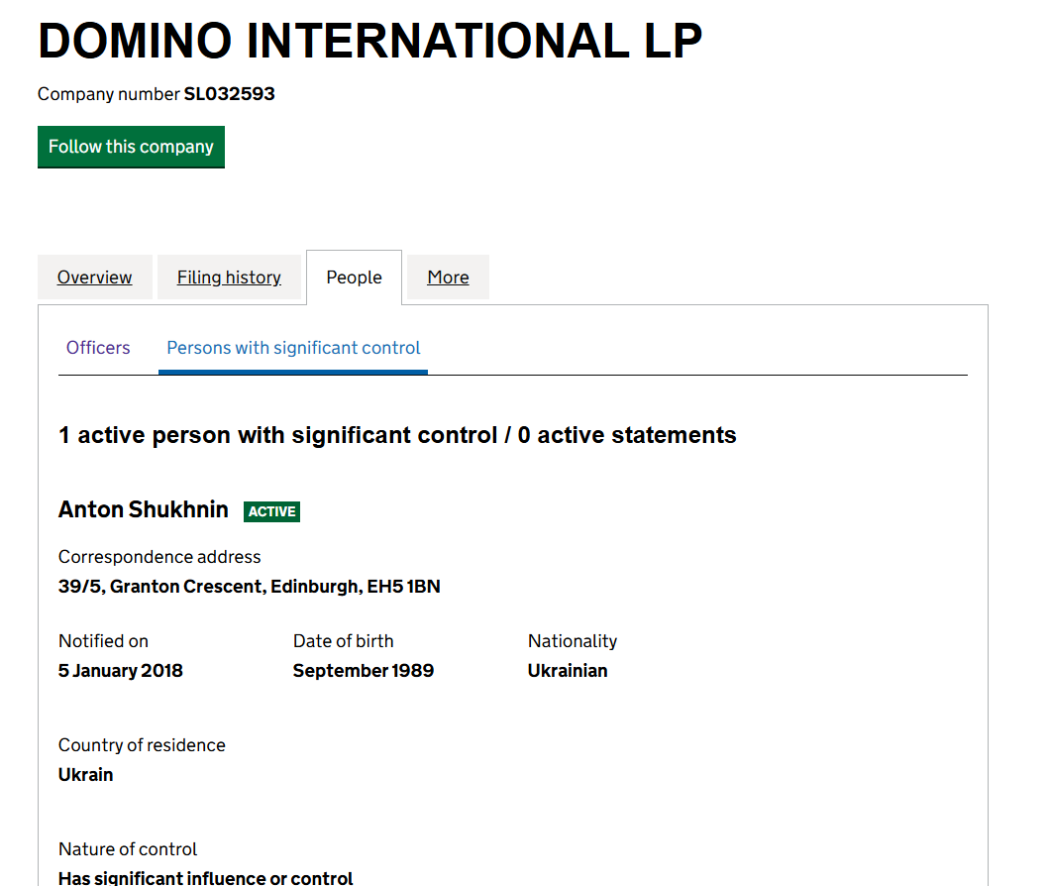
Task: Click the Follow this company button
Action: coord(131,147)
